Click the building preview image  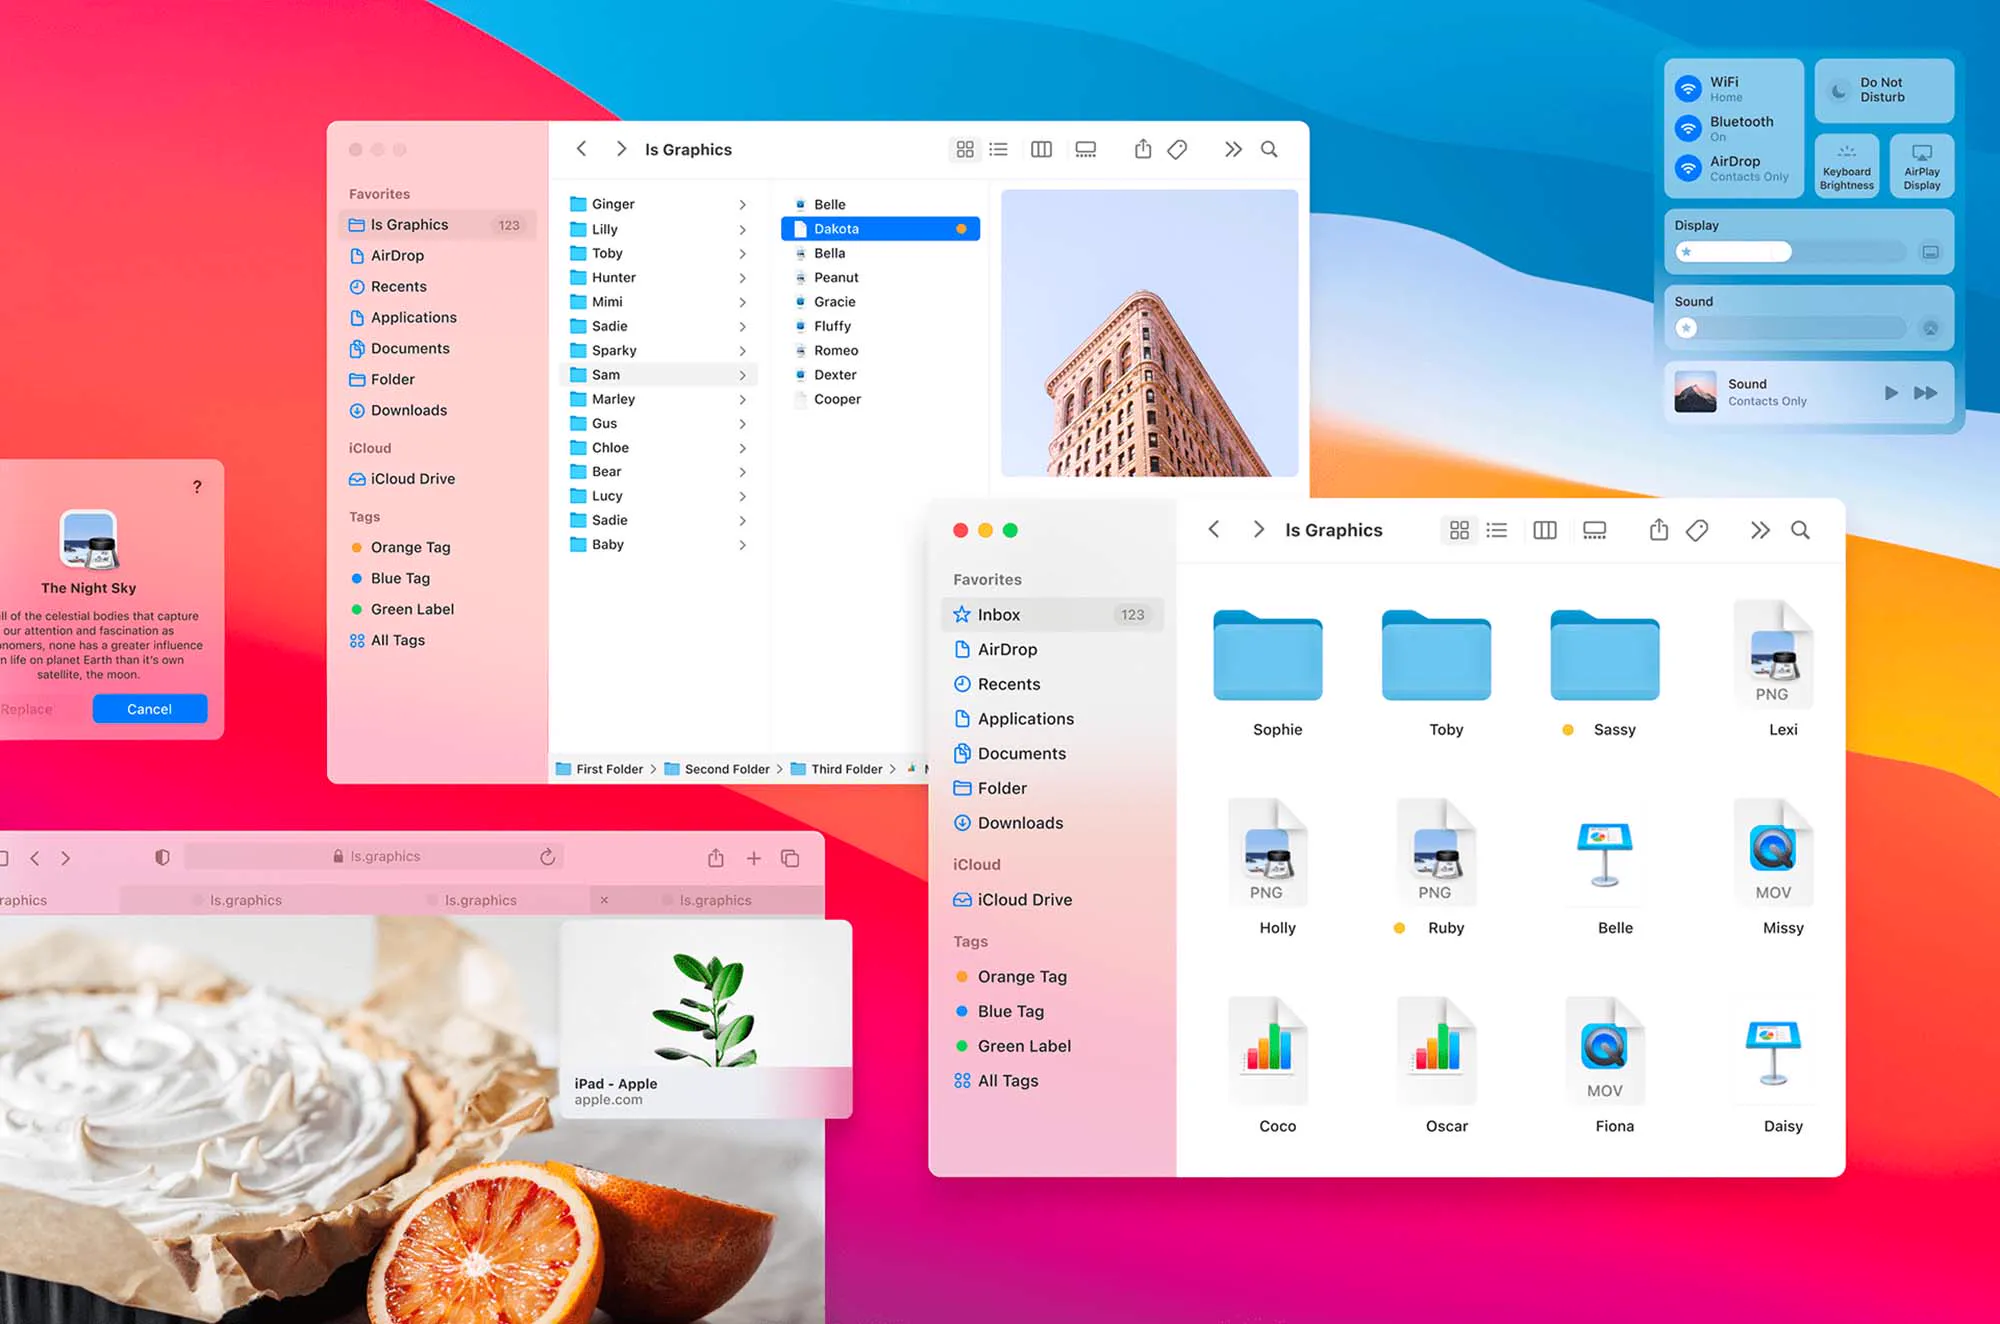tap(1149, 333)
